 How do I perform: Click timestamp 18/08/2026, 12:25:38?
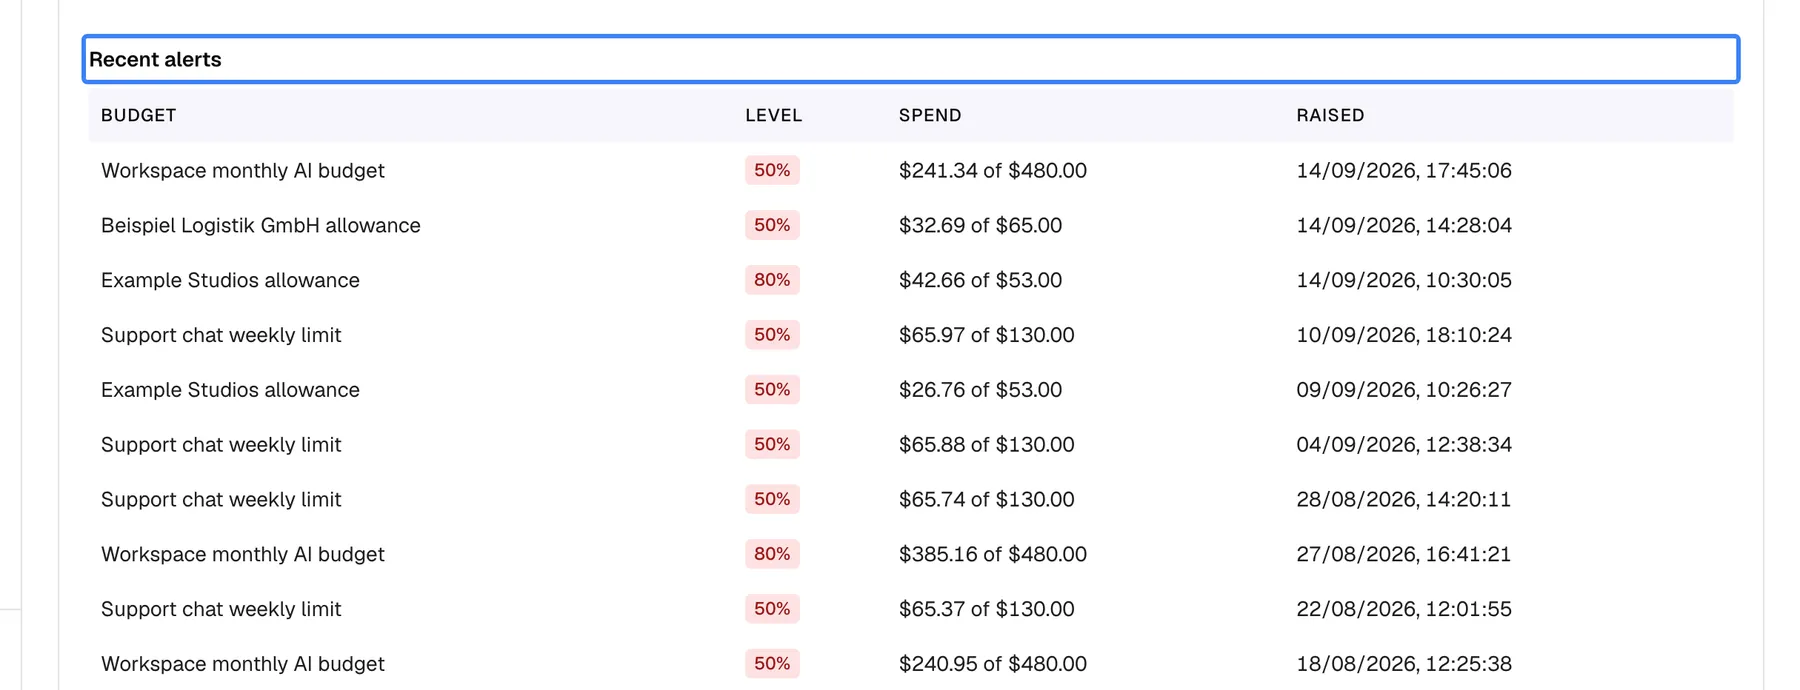point(1404,664)
